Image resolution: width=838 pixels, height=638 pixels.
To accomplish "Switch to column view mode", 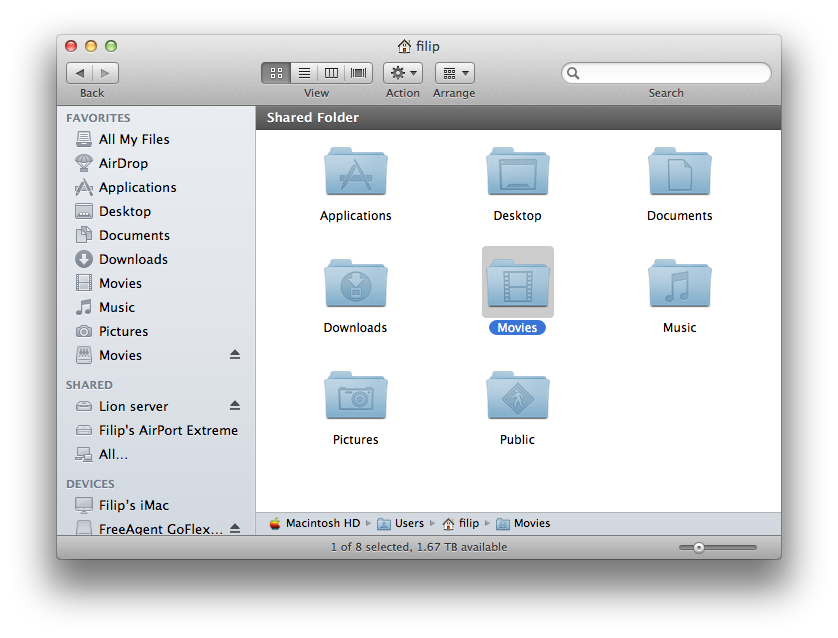I will click(x=331, y=73).
